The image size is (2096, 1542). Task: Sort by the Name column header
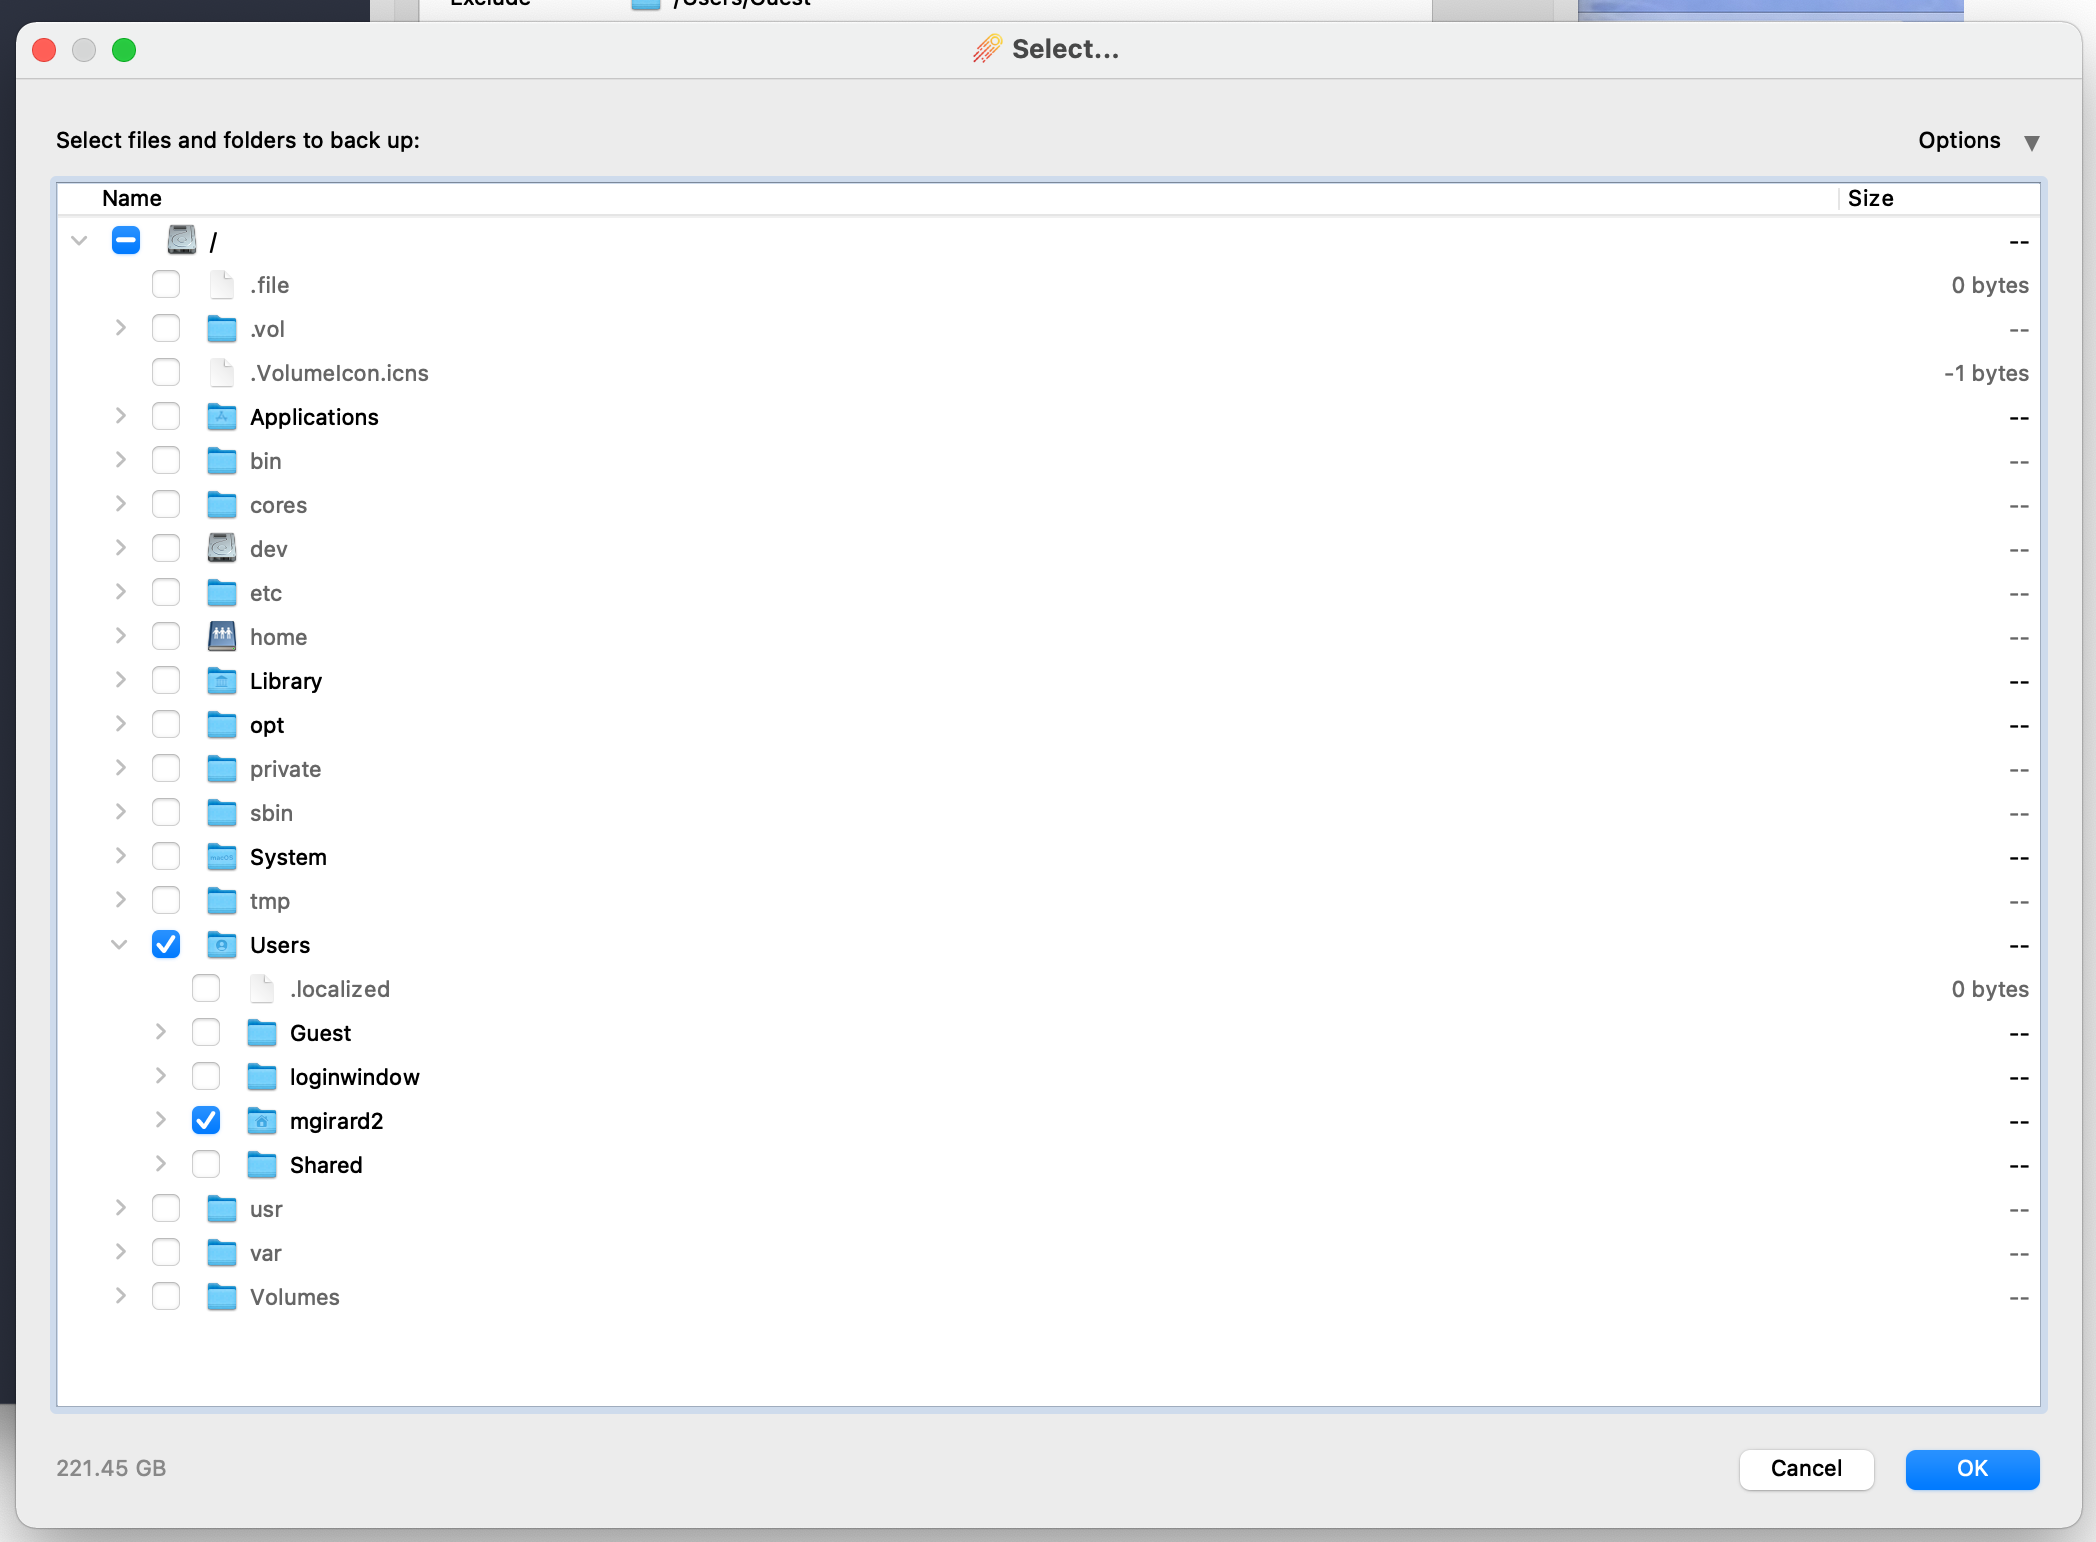[x=132, y=198]
